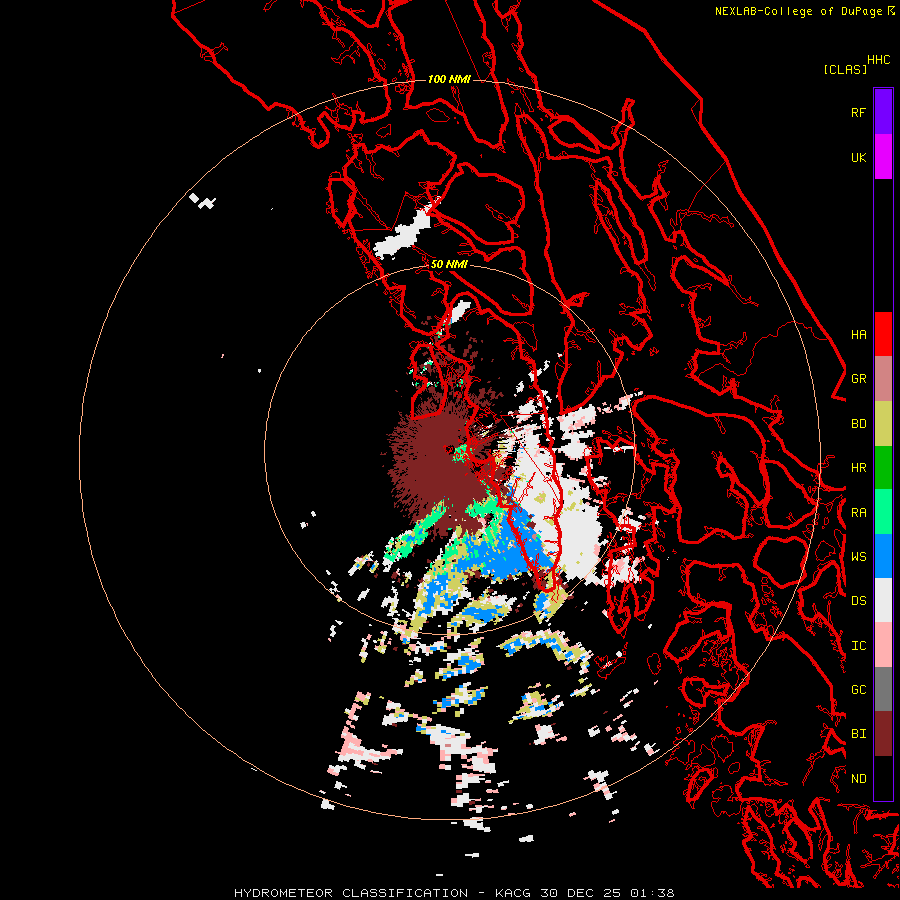Click the RF purple legend swatch
The image size is (900, 900).
883,112
